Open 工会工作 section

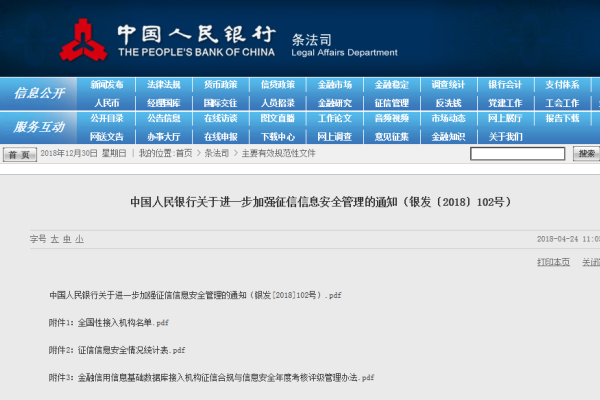coord(562,103)
